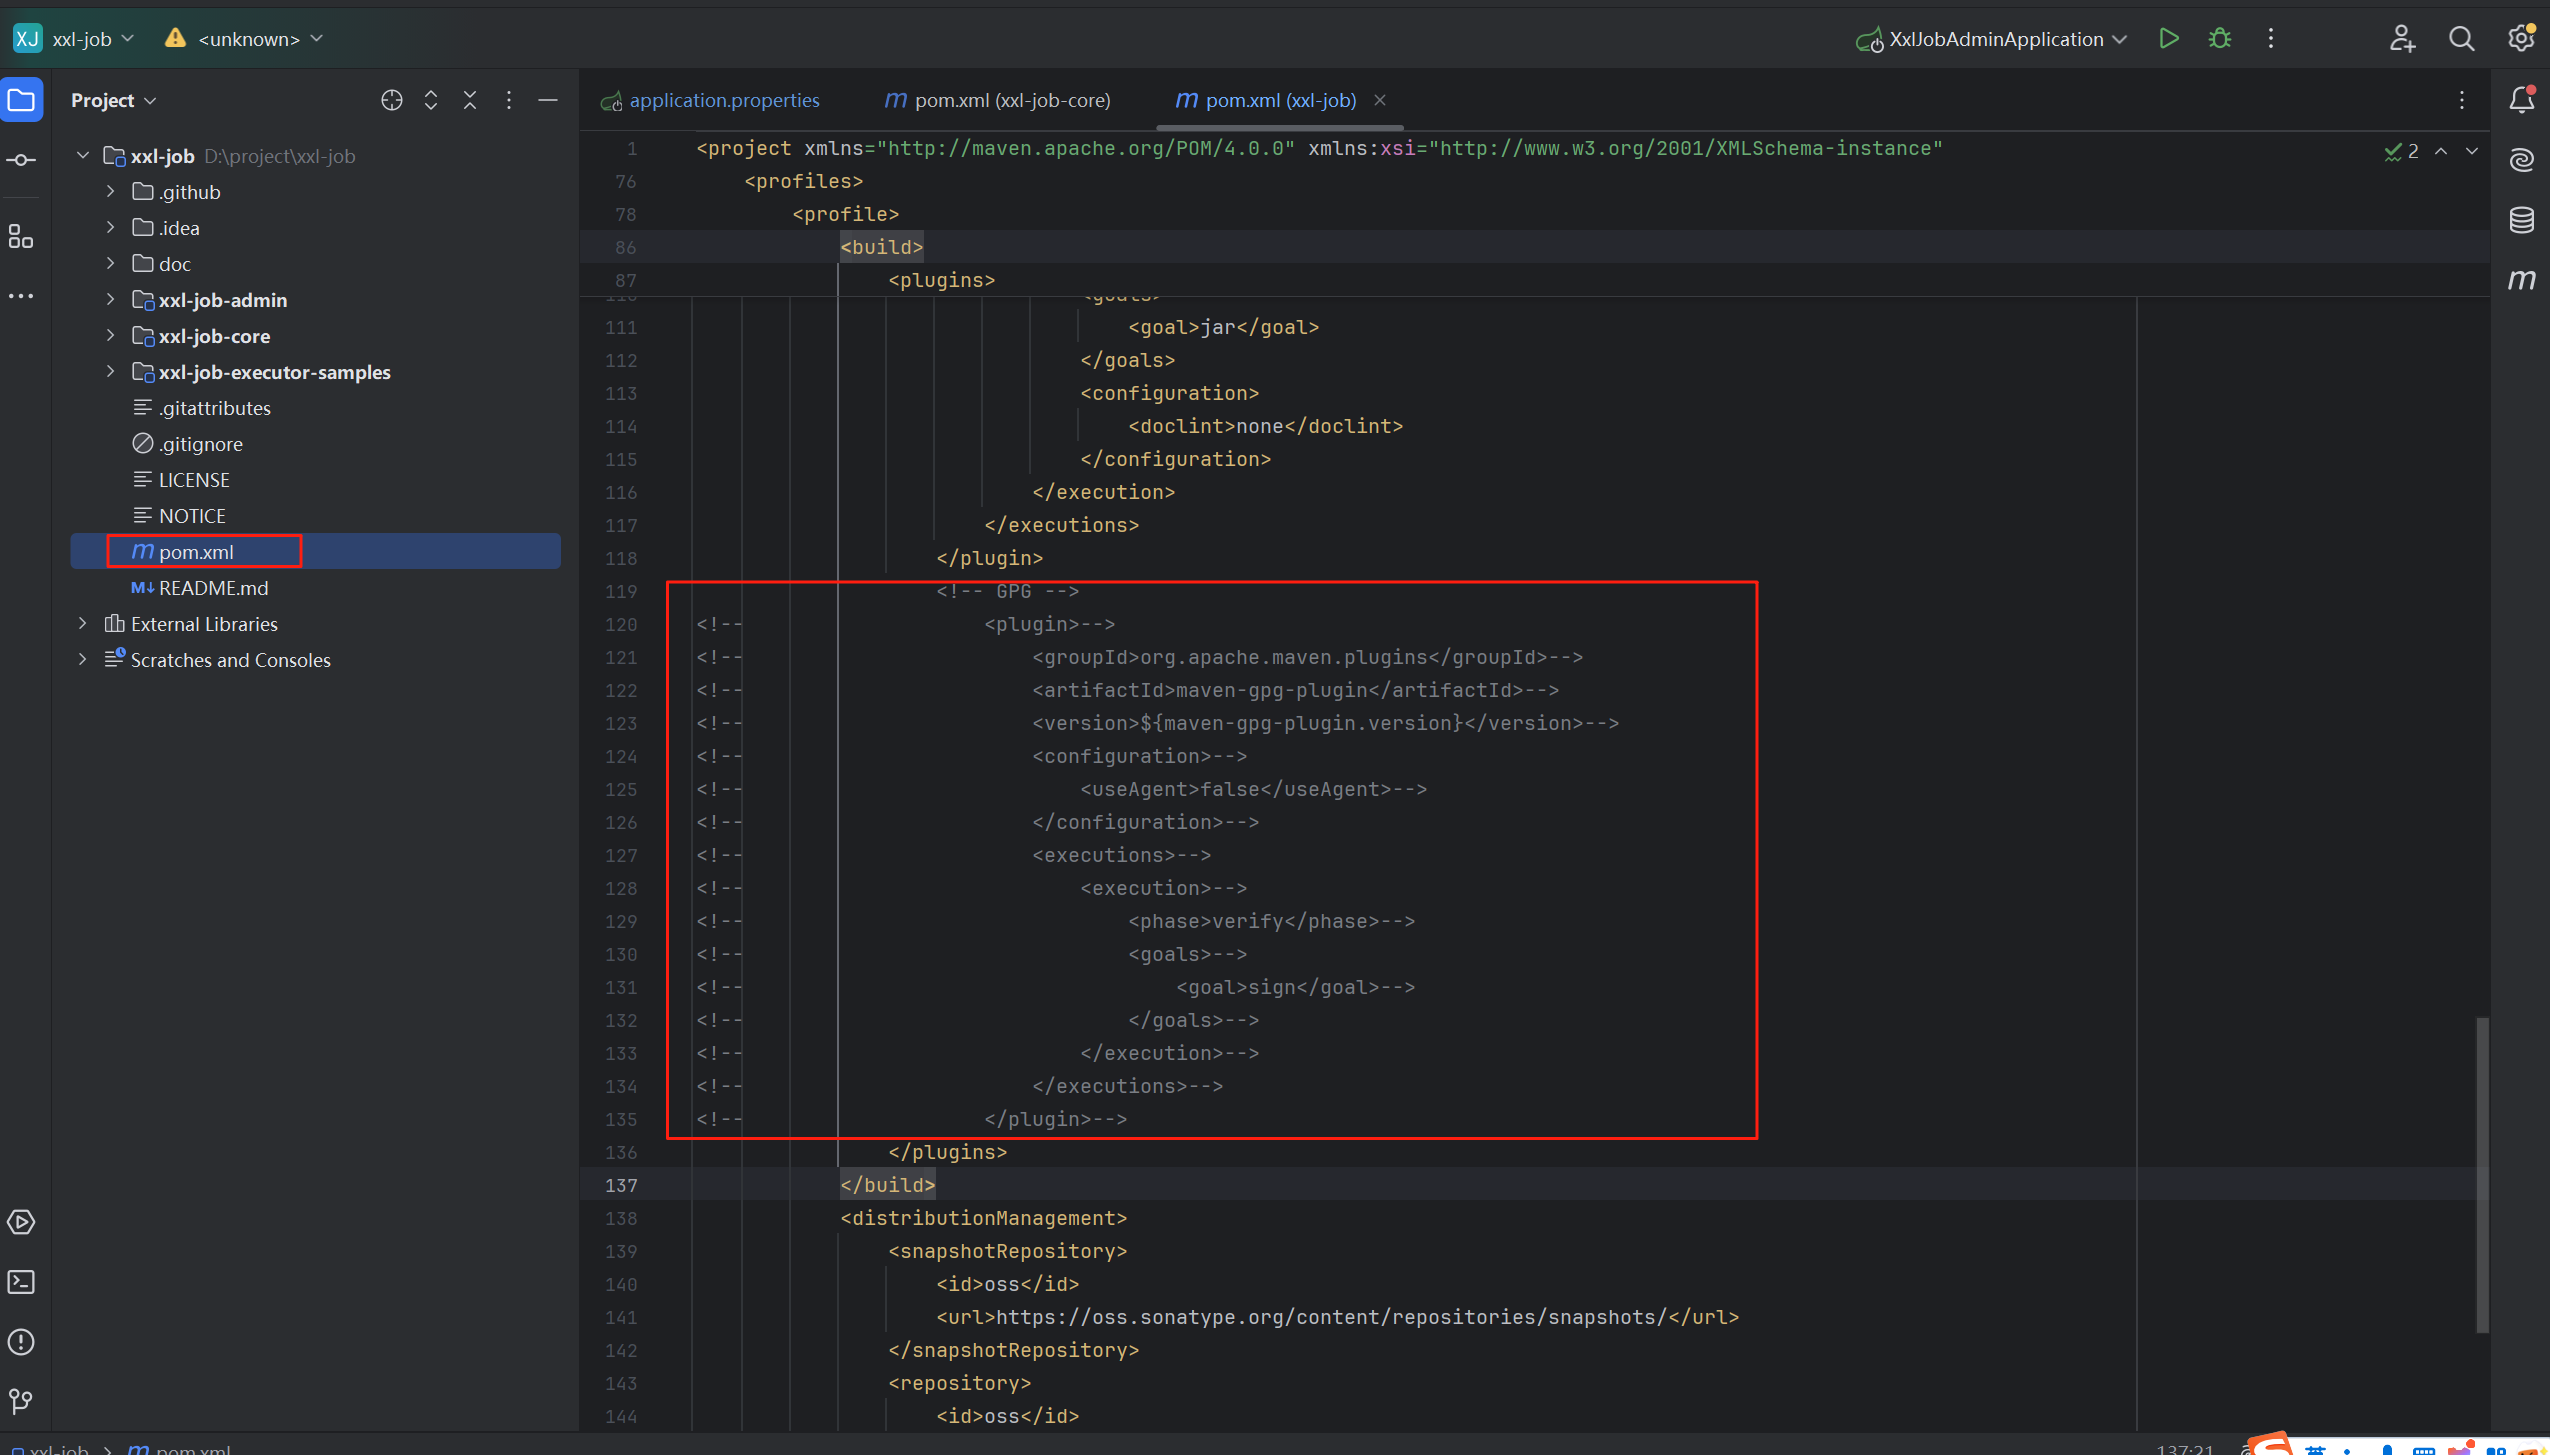Open the Git tool window

tap(21, 1401)
